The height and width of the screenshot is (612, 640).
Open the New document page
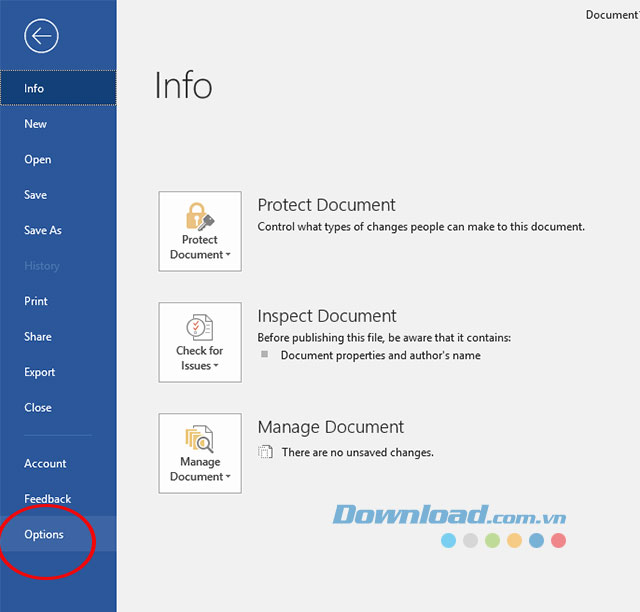pos(36,124)
